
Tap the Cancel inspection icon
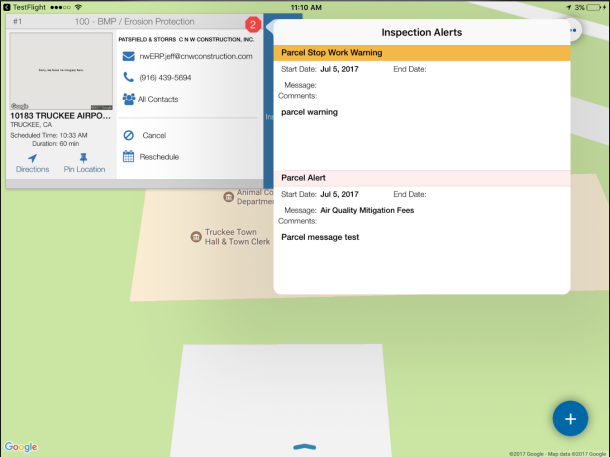coord(129,135)
